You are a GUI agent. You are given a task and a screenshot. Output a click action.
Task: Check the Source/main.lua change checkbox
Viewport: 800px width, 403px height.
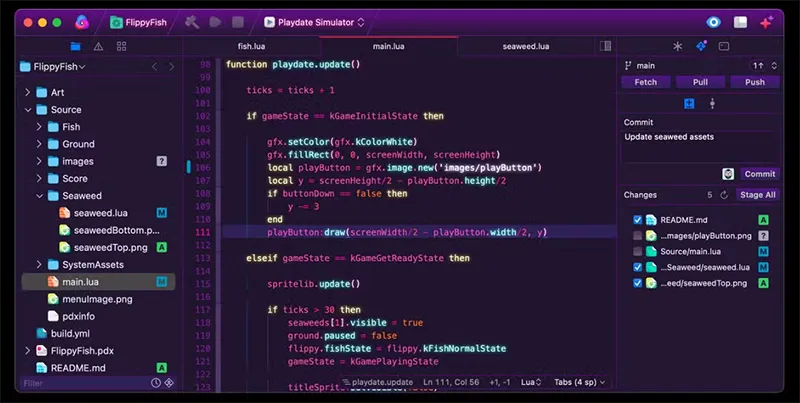point(637,251)
